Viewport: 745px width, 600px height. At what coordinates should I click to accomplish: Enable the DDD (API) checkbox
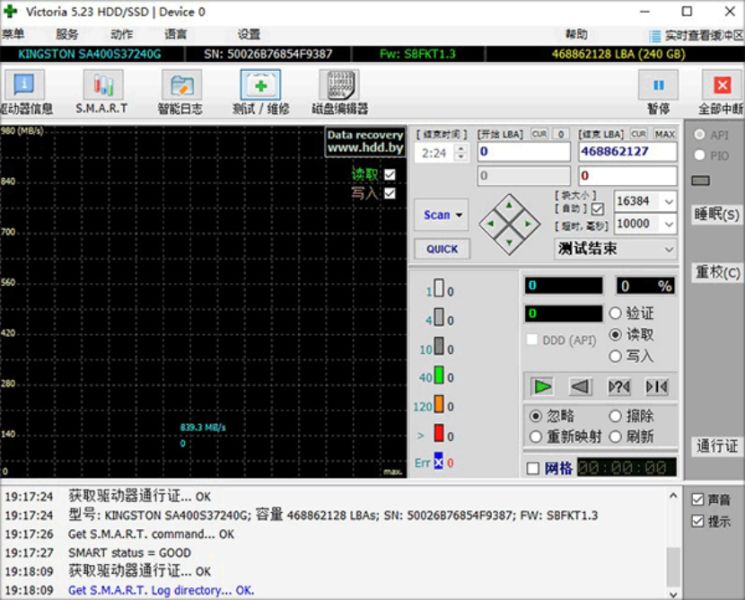(532, 340)
